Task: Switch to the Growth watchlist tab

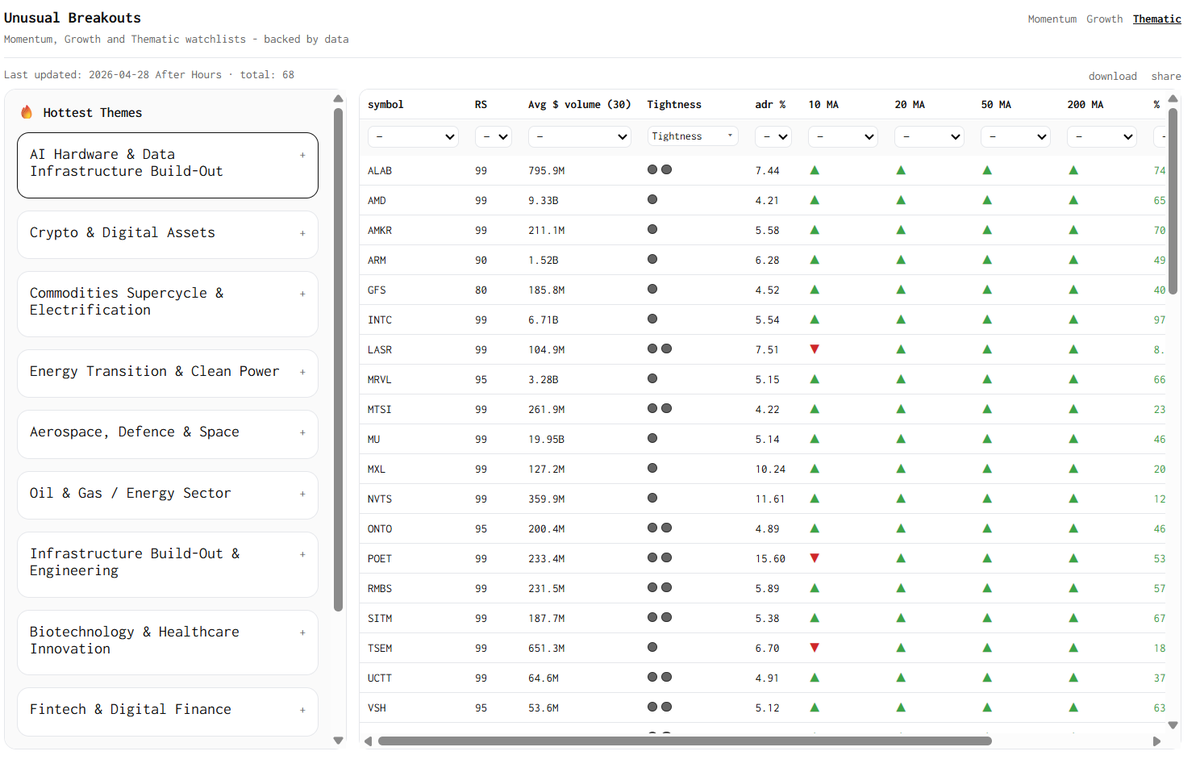Action: coord(1105,19)
